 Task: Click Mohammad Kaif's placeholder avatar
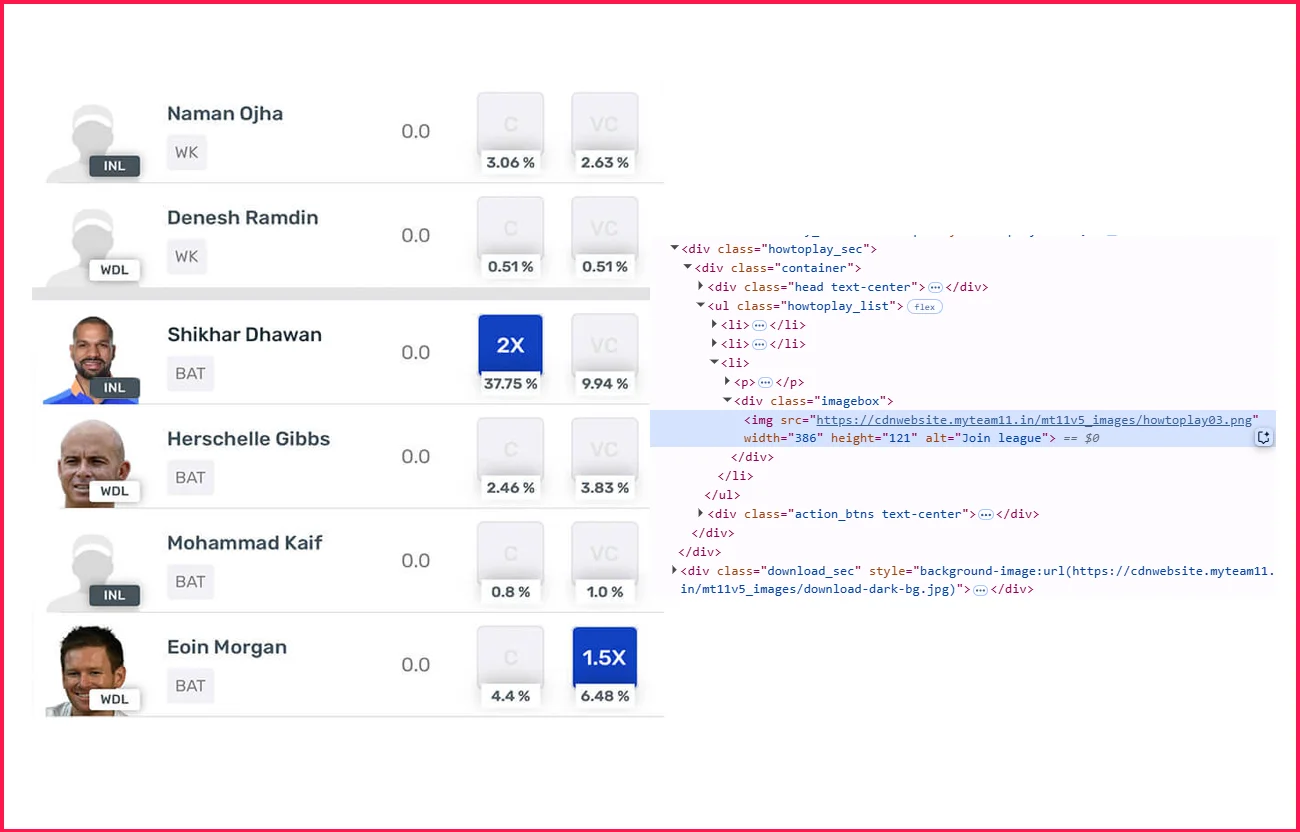click(92, 567)
